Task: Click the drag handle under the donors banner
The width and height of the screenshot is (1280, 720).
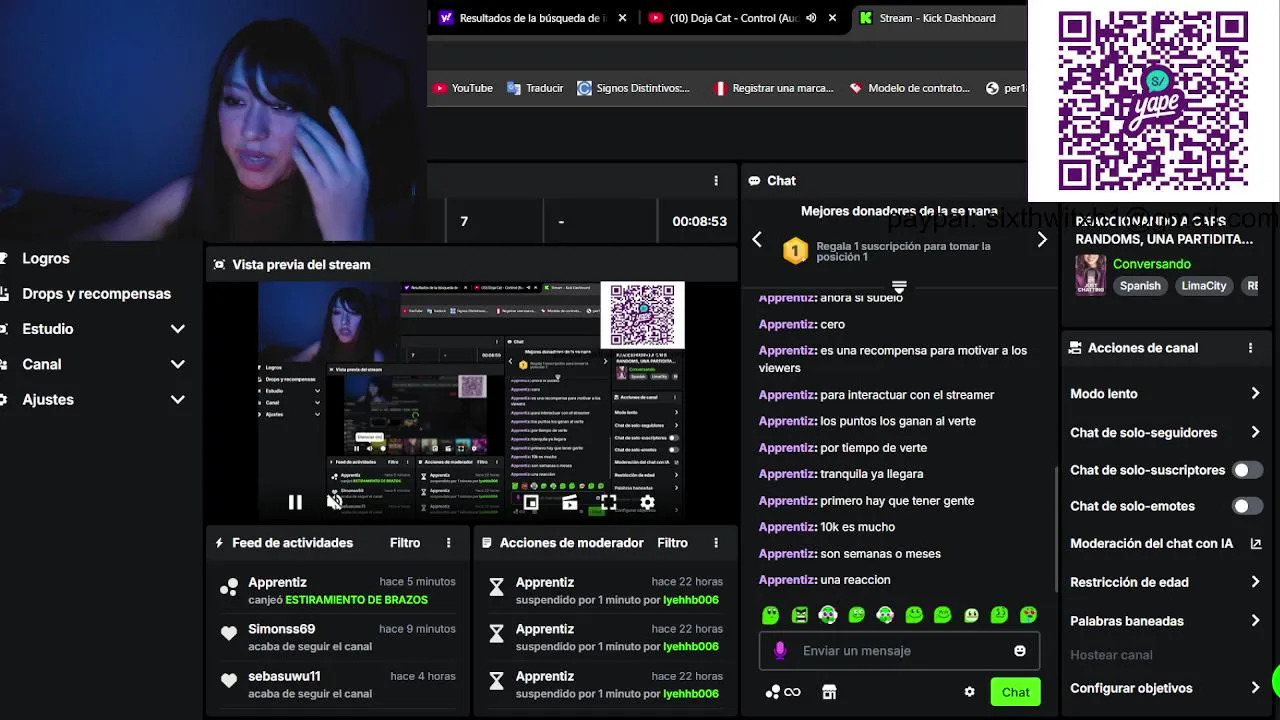Action: pos(899,287)
